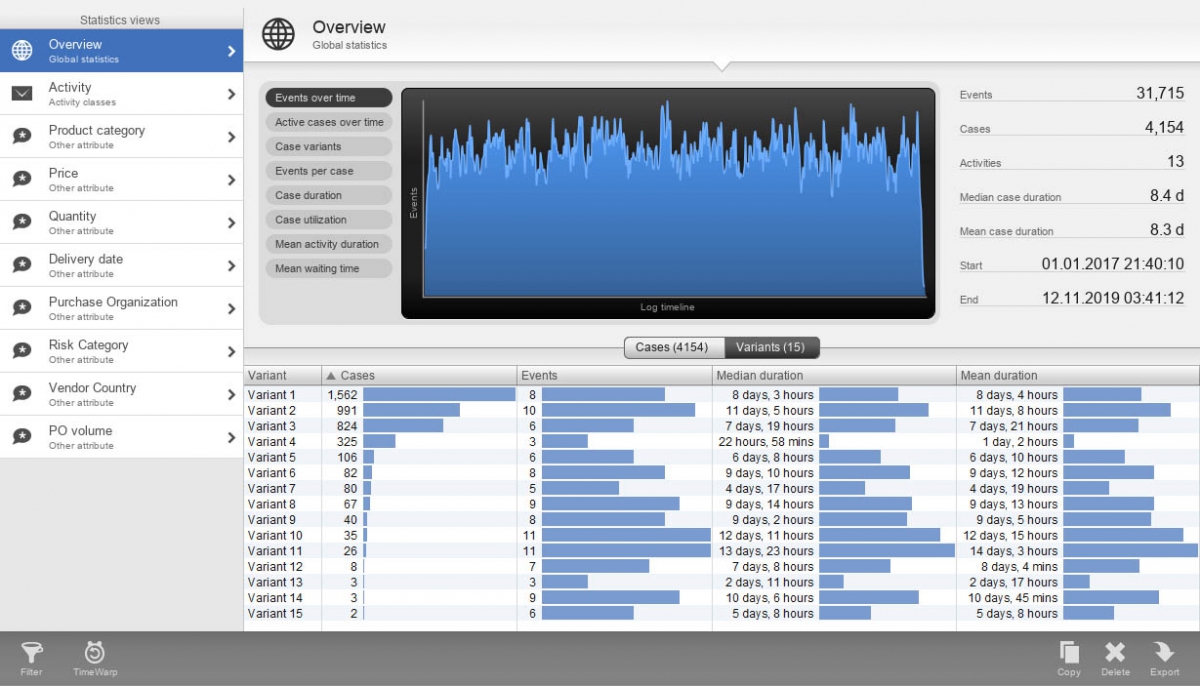1200x686 pixels.
Task: Click the Quantity attribute tag icon
Action: 19,221
